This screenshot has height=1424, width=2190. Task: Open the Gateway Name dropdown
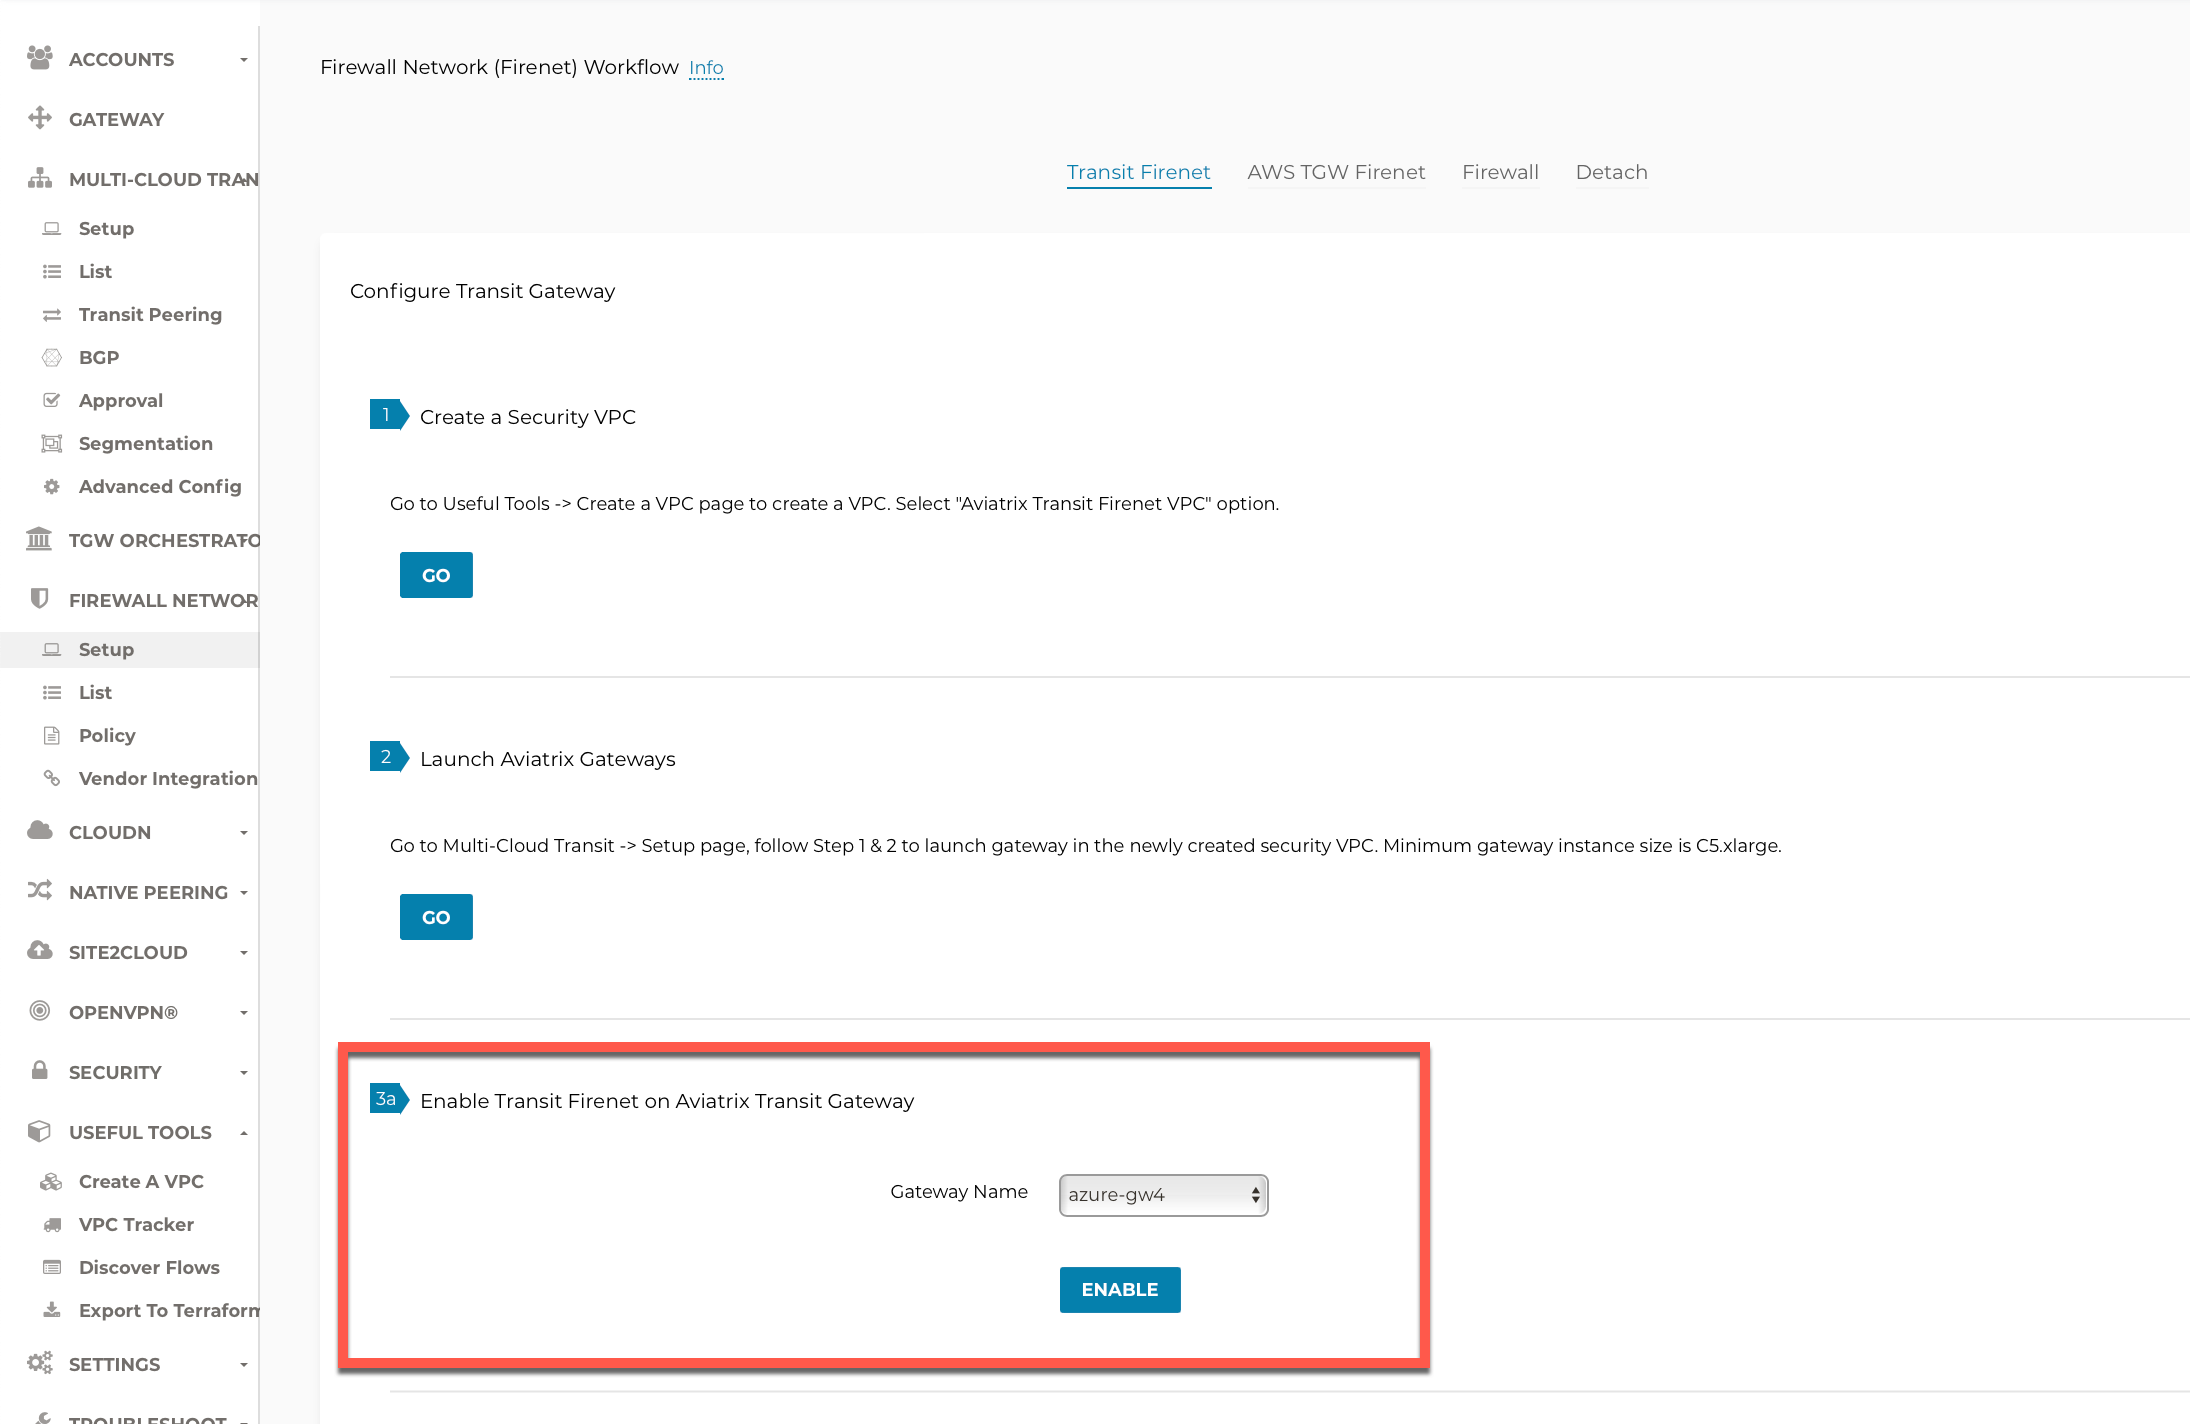click(x=1163, y=1195)
